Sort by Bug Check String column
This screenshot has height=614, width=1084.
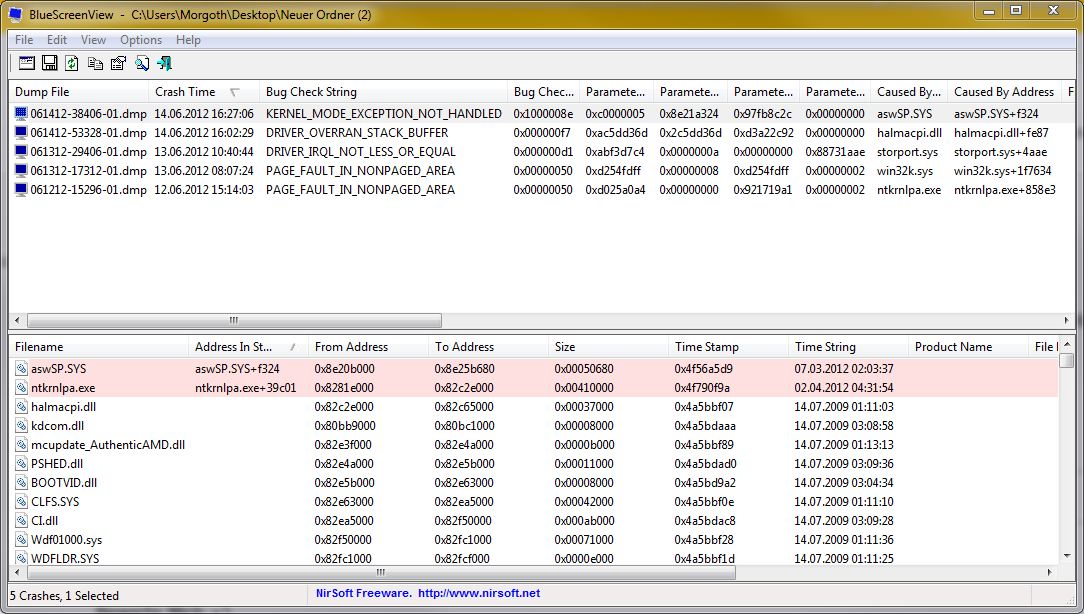384,92
